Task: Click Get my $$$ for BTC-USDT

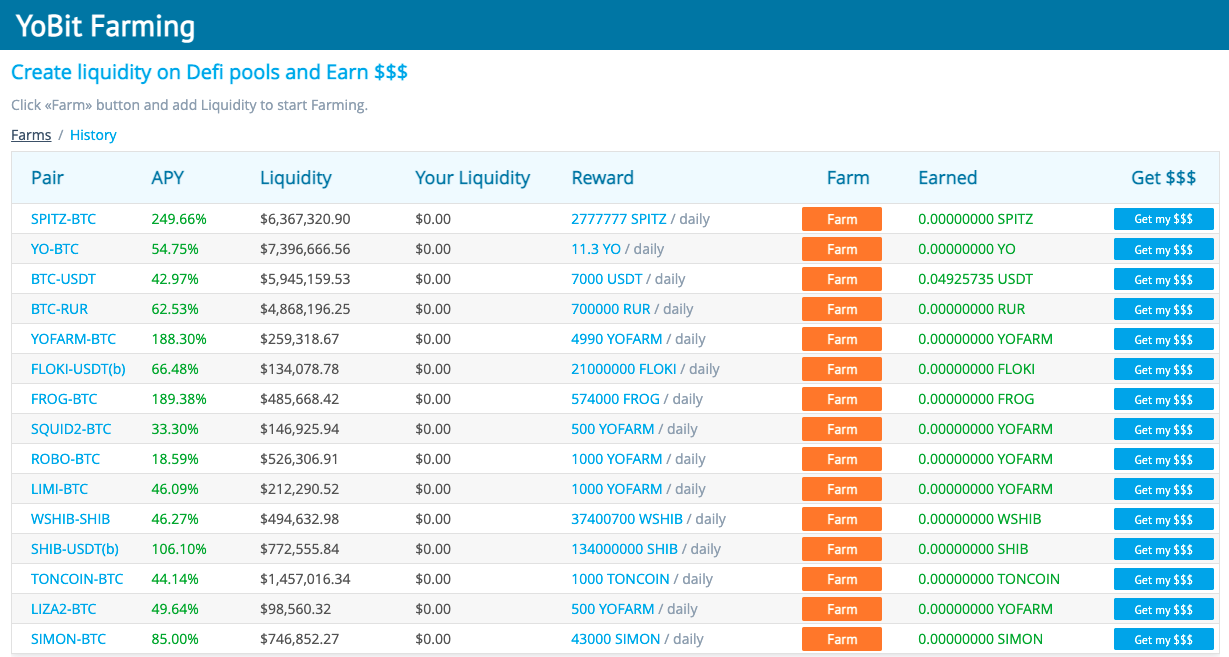Action: pos(1164,279)
